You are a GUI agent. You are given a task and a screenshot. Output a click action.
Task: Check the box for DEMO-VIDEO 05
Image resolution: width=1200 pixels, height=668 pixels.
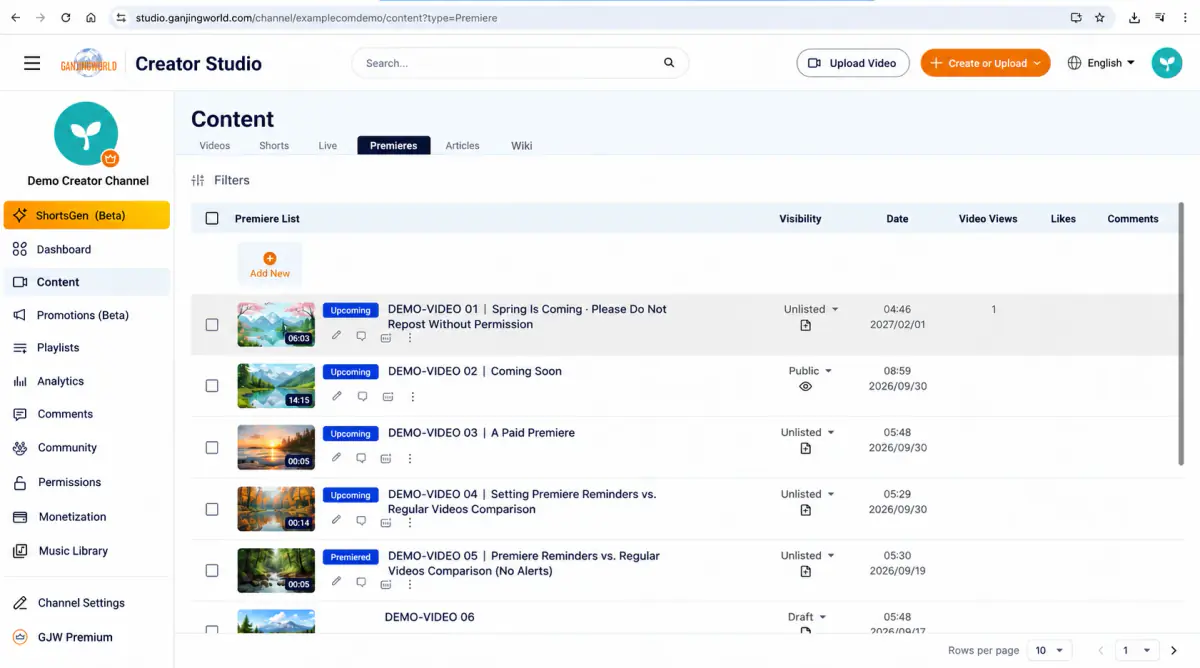point(212,570)
